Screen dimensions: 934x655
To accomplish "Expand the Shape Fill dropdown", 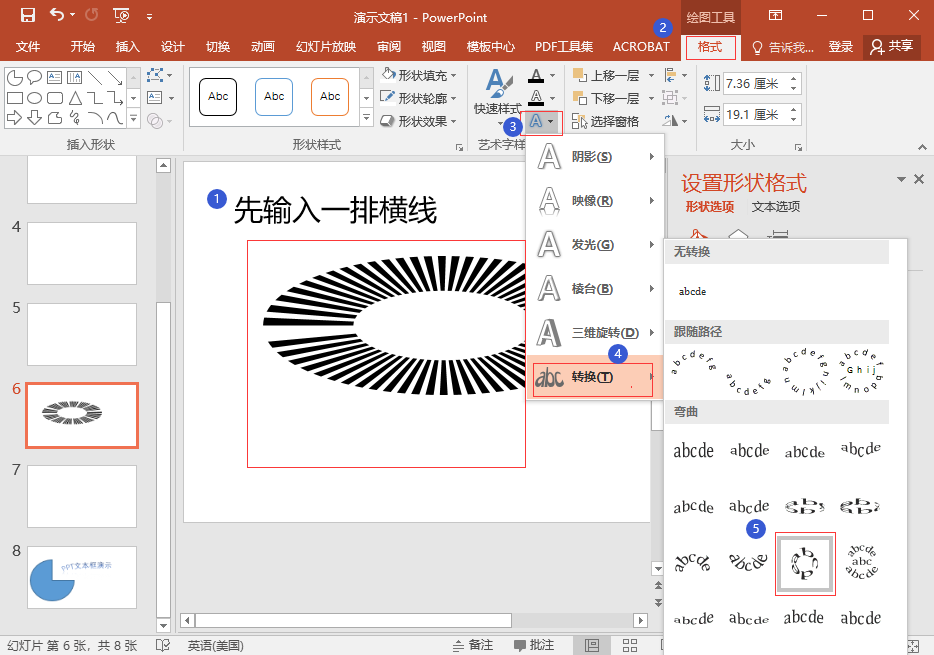I will click(x=453, y=75).
